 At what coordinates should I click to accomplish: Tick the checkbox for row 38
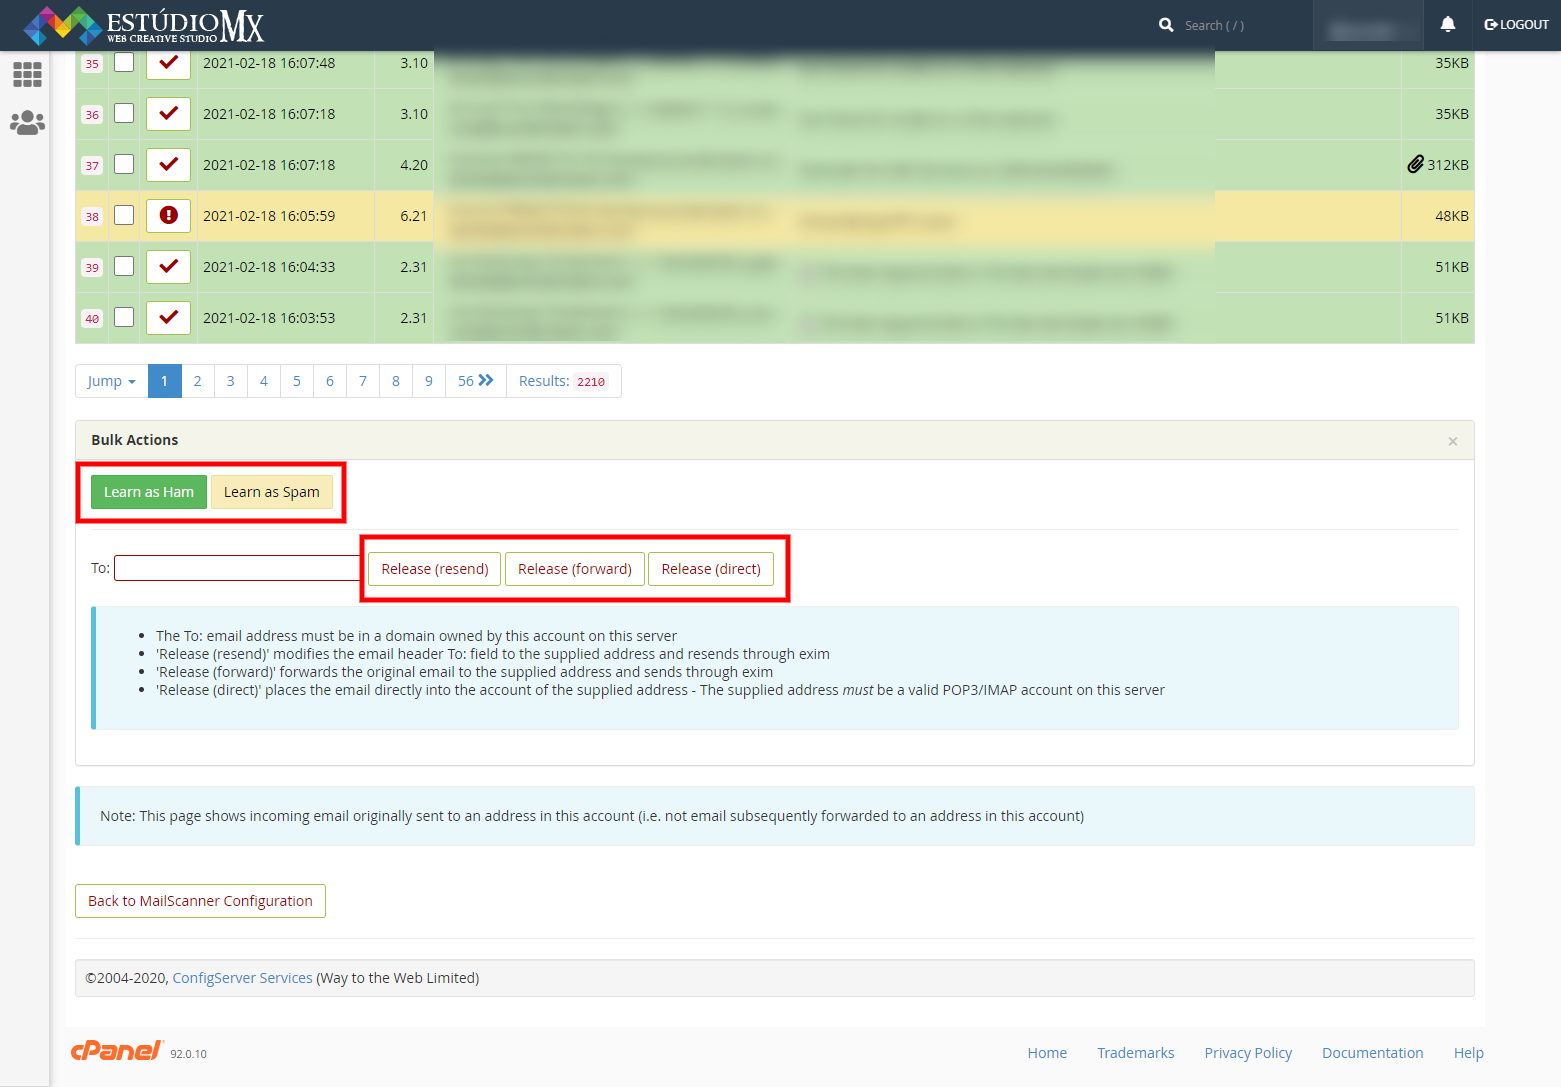click(x=124, y=215)
